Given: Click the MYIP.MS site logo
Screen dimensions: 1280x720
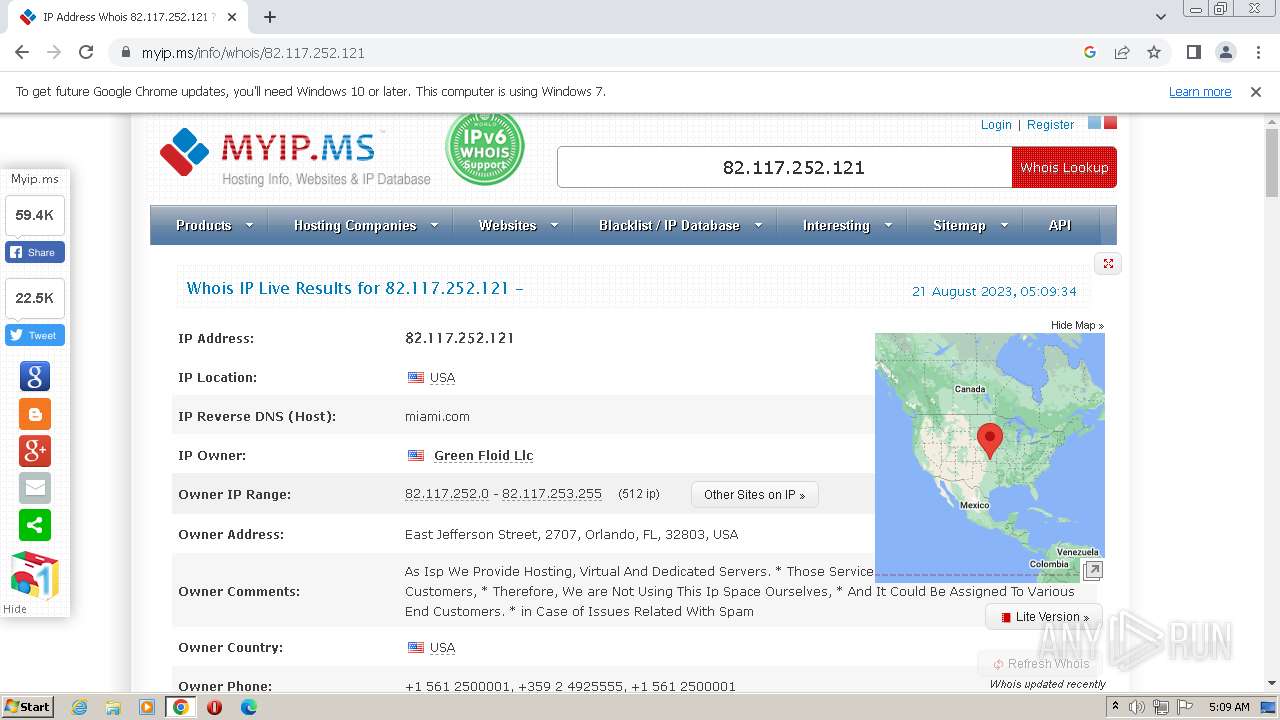Looking at the screenshot, I should (x=295, y=157).
